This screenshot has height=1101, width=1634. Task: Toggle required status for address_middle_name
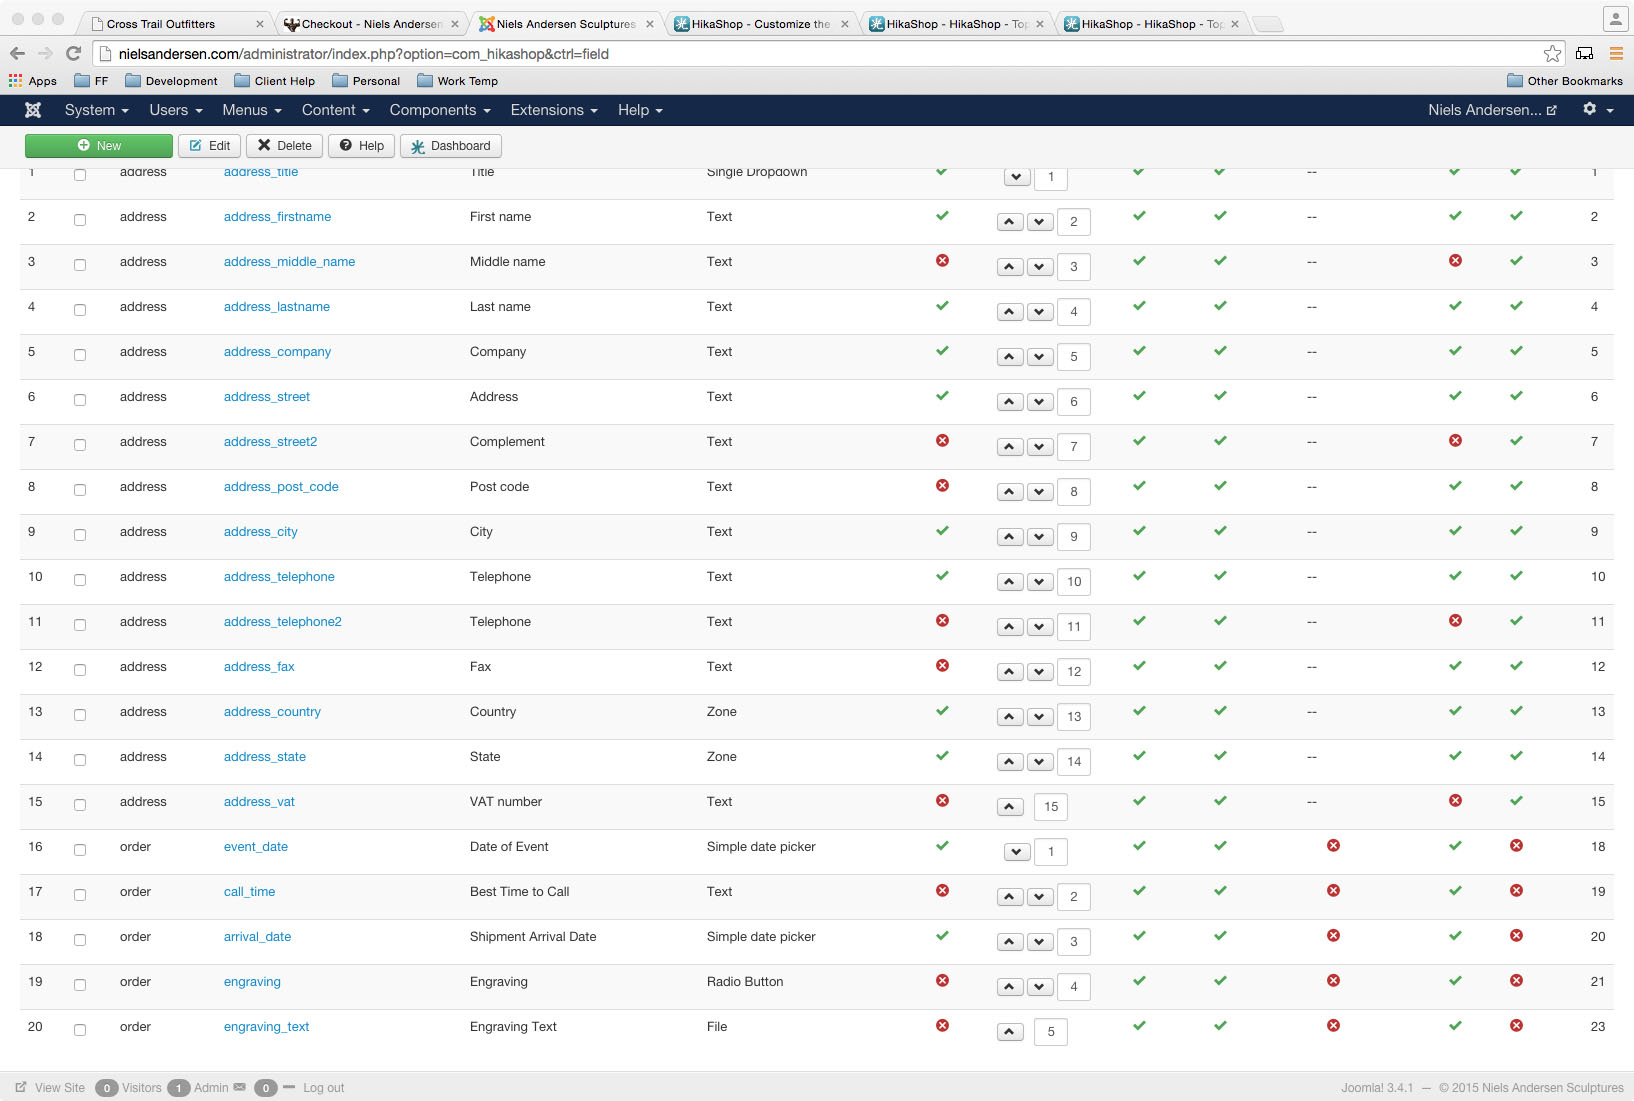pyautogui.click(x=942, y=261)
